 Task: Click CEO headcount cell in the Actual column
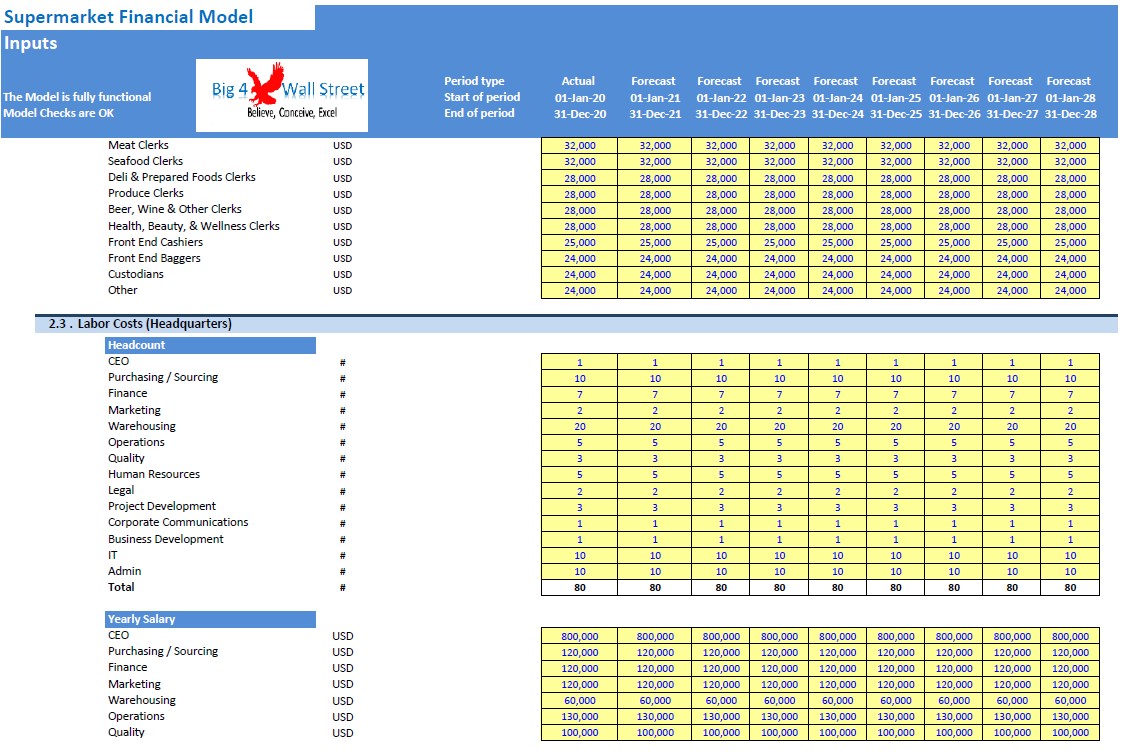[x=579, y=362]
